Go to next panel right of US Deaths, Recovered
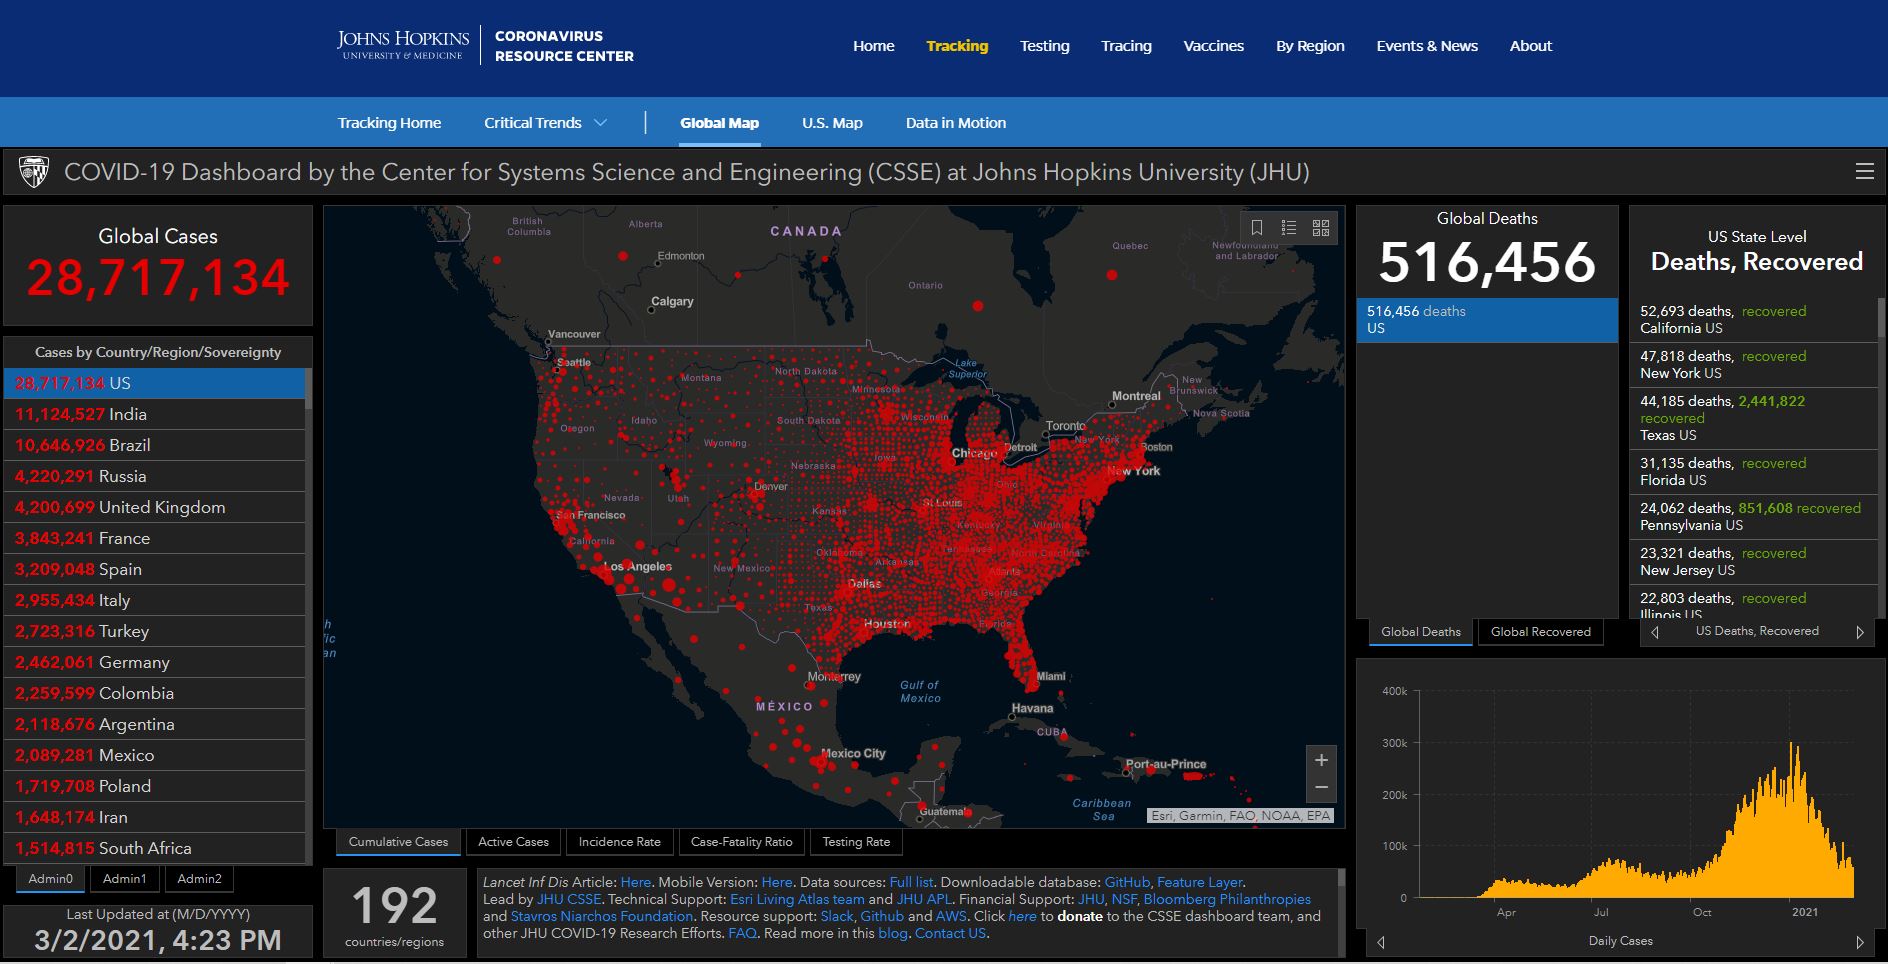Viewport: 1888px width, 964px height. [x=1860, y=632]
